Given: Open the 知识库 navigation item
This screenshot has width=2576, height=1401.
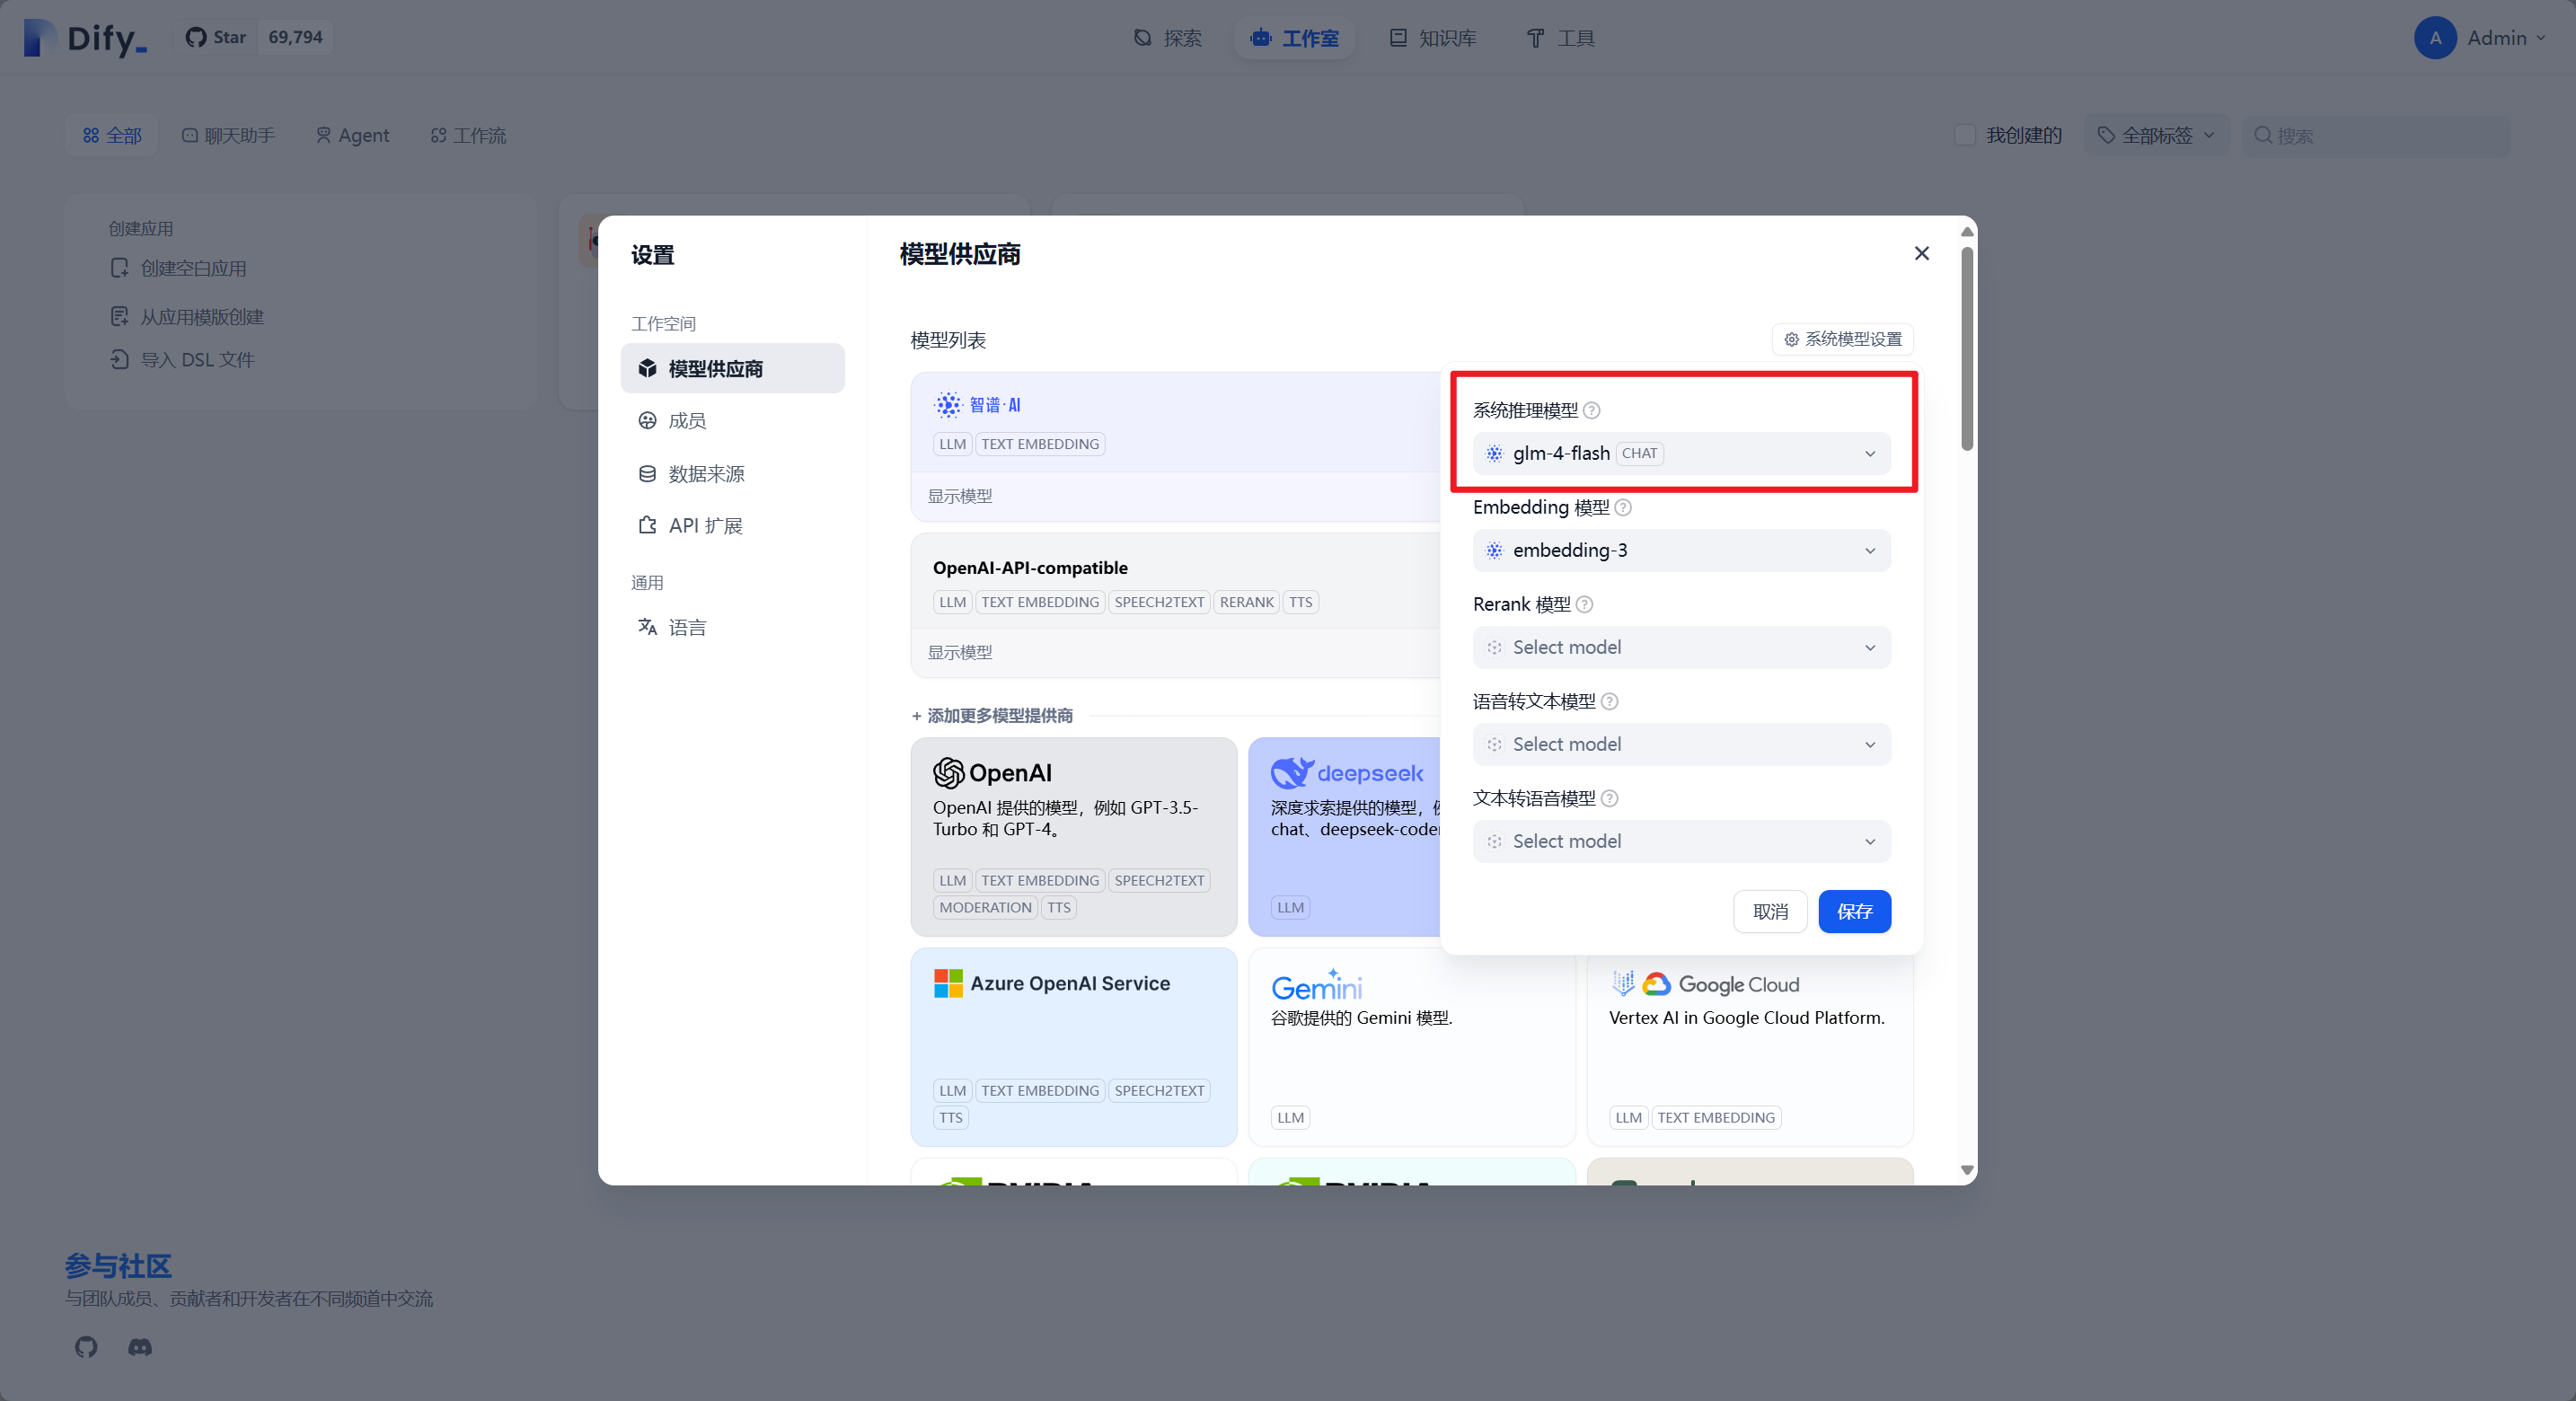Looking at the screenshot, I should 1432,38.
